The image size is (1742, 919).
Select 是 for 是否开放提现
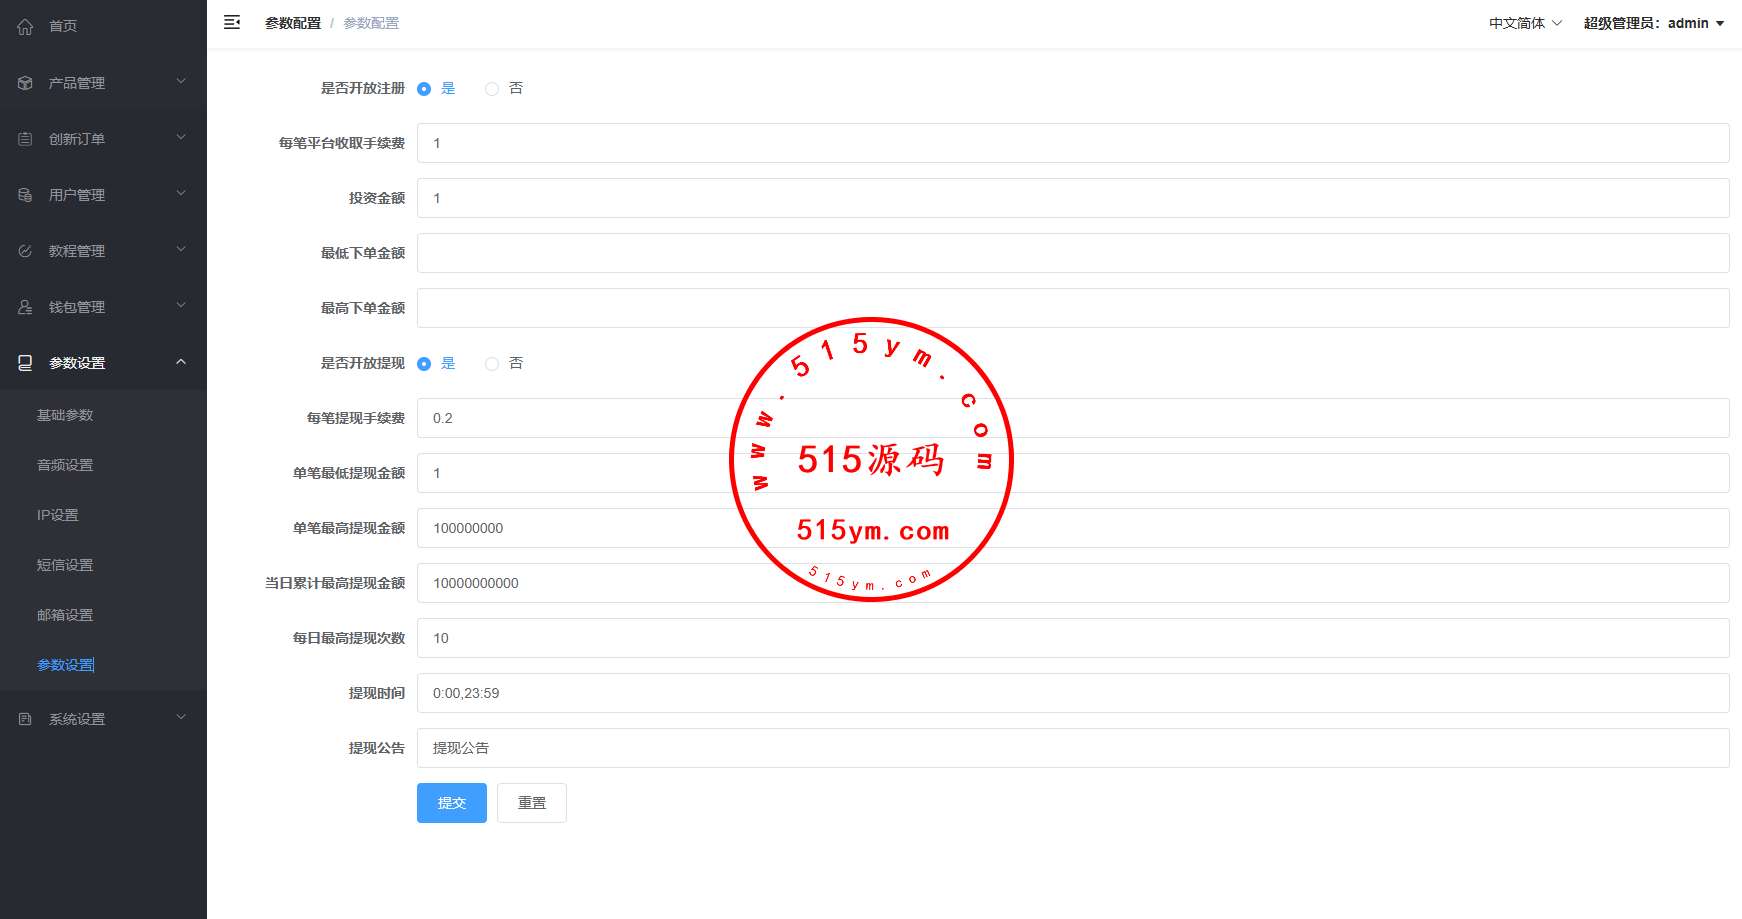pyautogui.click(x=424, y=364)
